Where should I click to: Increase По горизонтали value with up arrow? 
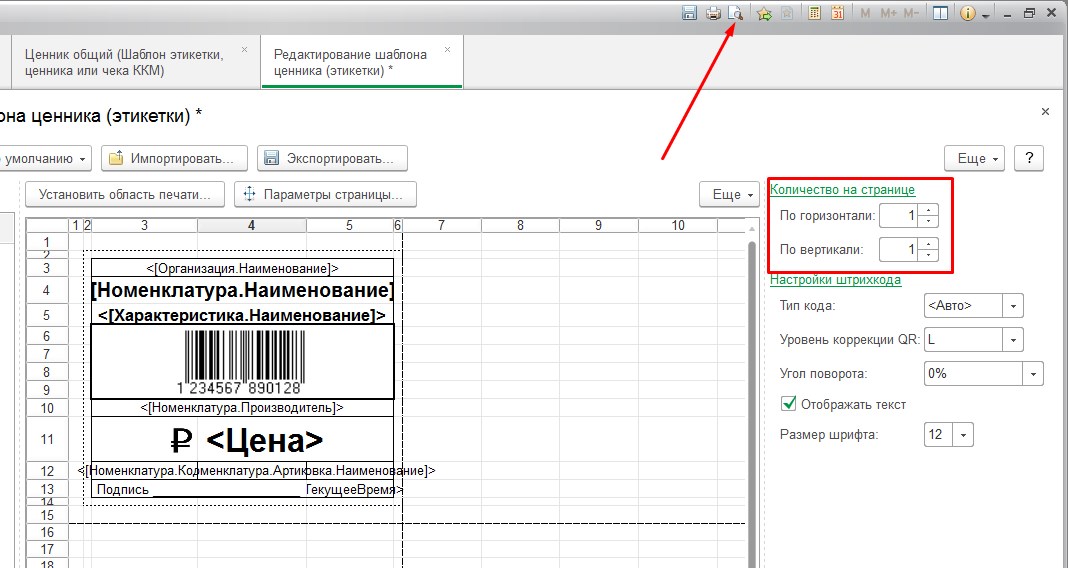(928, 210)
